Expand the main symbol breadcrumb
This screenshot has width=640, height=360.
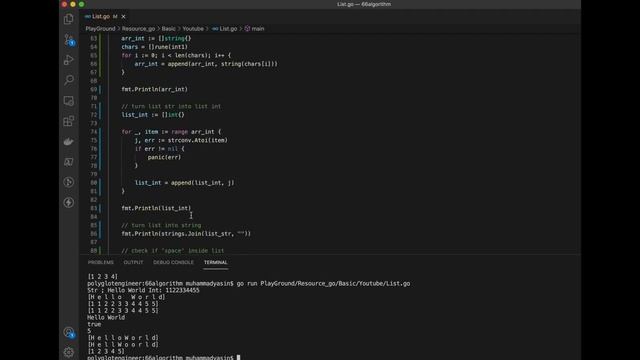[258, 29]
